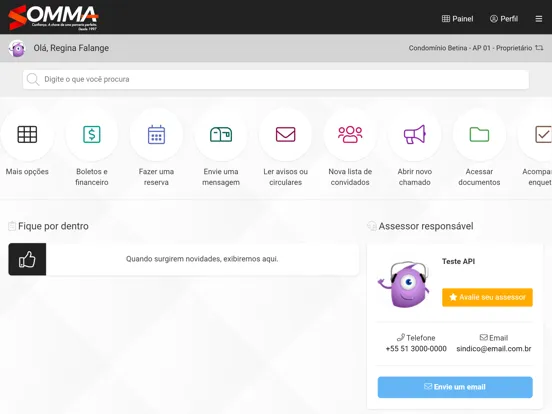Click the purple mascot assessor image
Image resolution: width=552 pixels, height=414 pixels.
[x=404, y=284]
